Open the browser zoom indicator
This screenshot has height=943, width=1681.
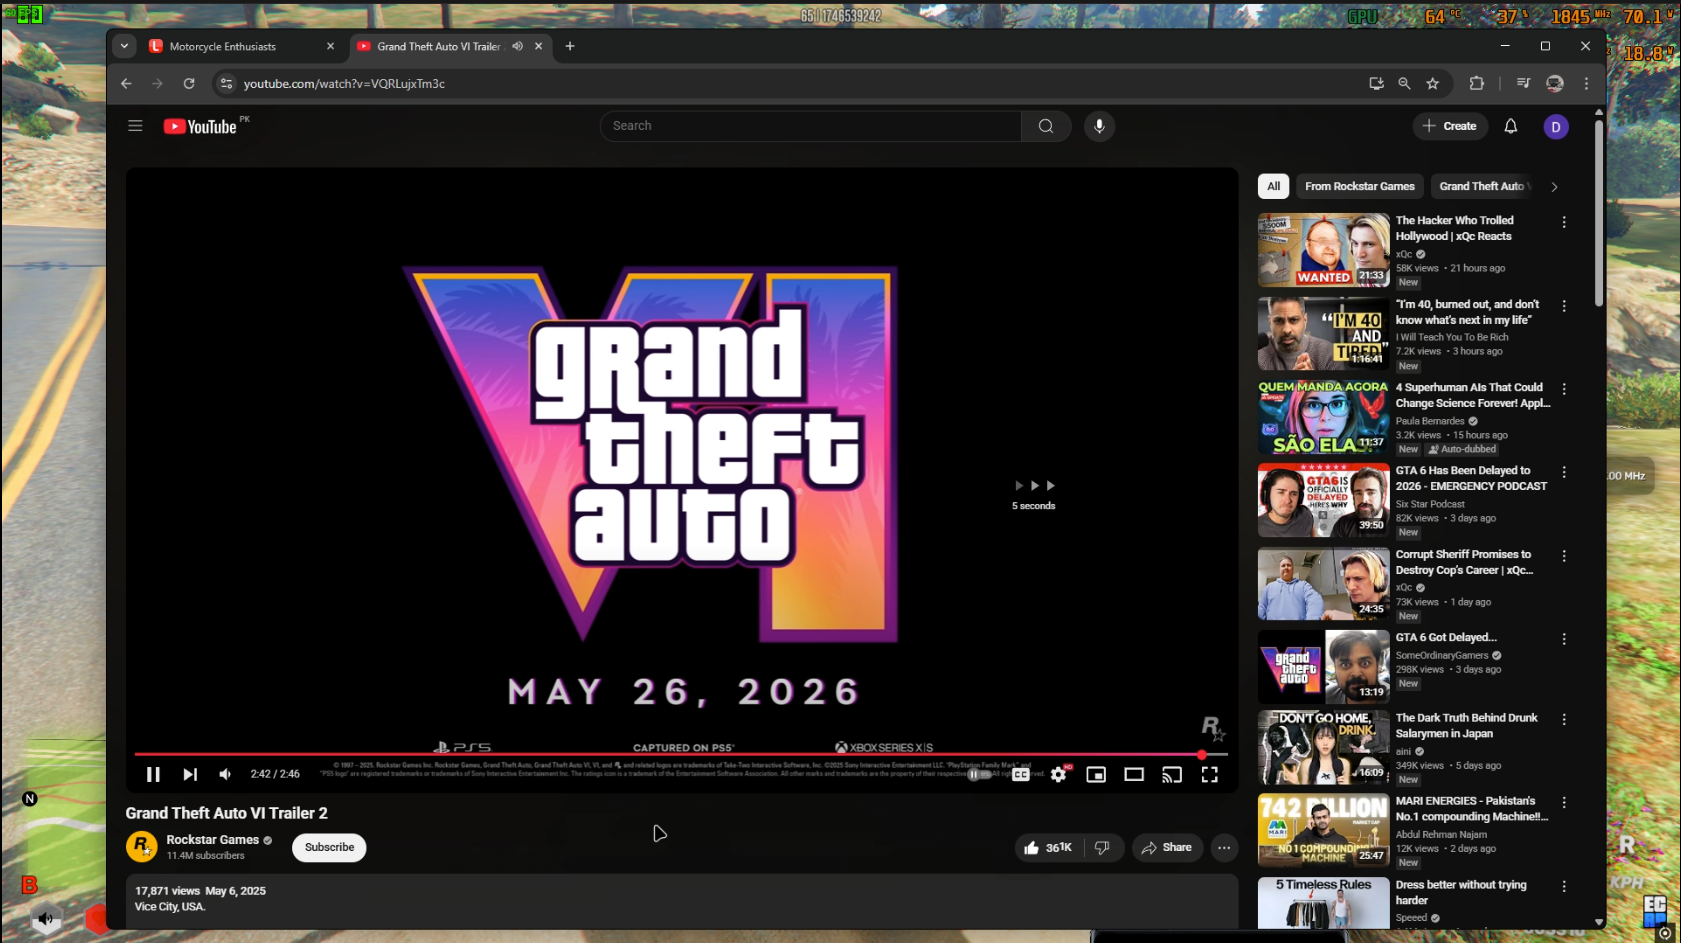pyautogui.click(x=1404, y=84)
